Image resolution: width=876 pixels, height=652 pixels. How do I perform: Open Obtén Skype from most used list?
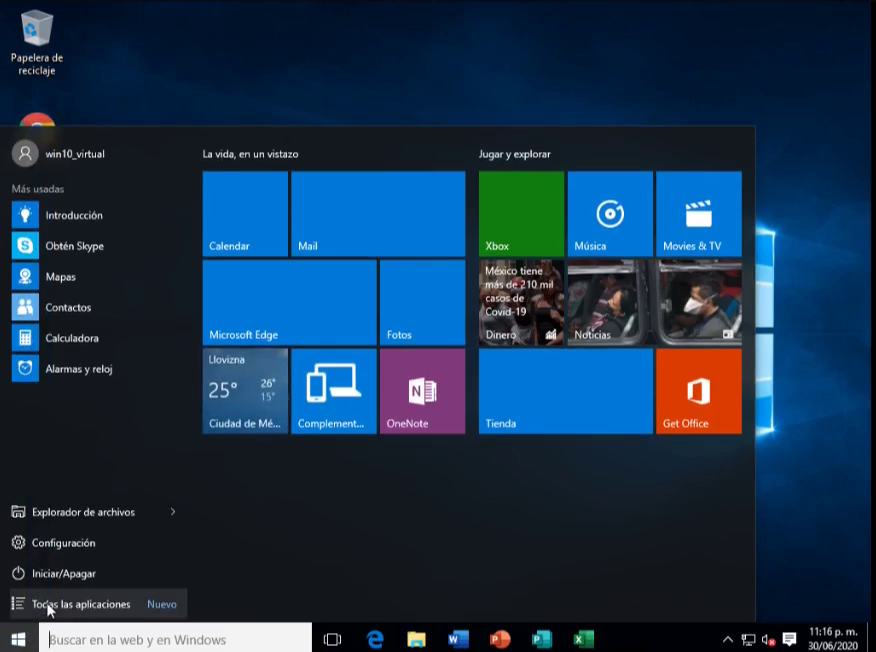74,246
